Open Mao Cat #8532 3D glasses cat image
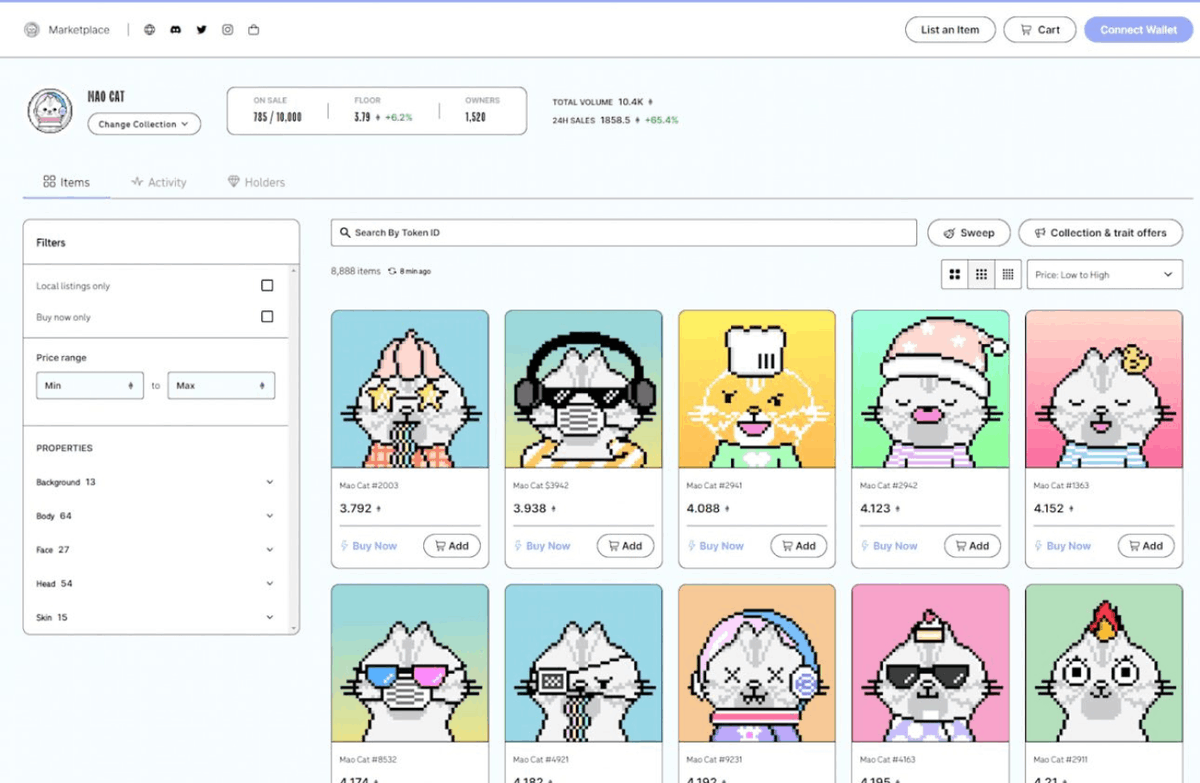This screenshot has width=1200, height=783. coord(410,663)
